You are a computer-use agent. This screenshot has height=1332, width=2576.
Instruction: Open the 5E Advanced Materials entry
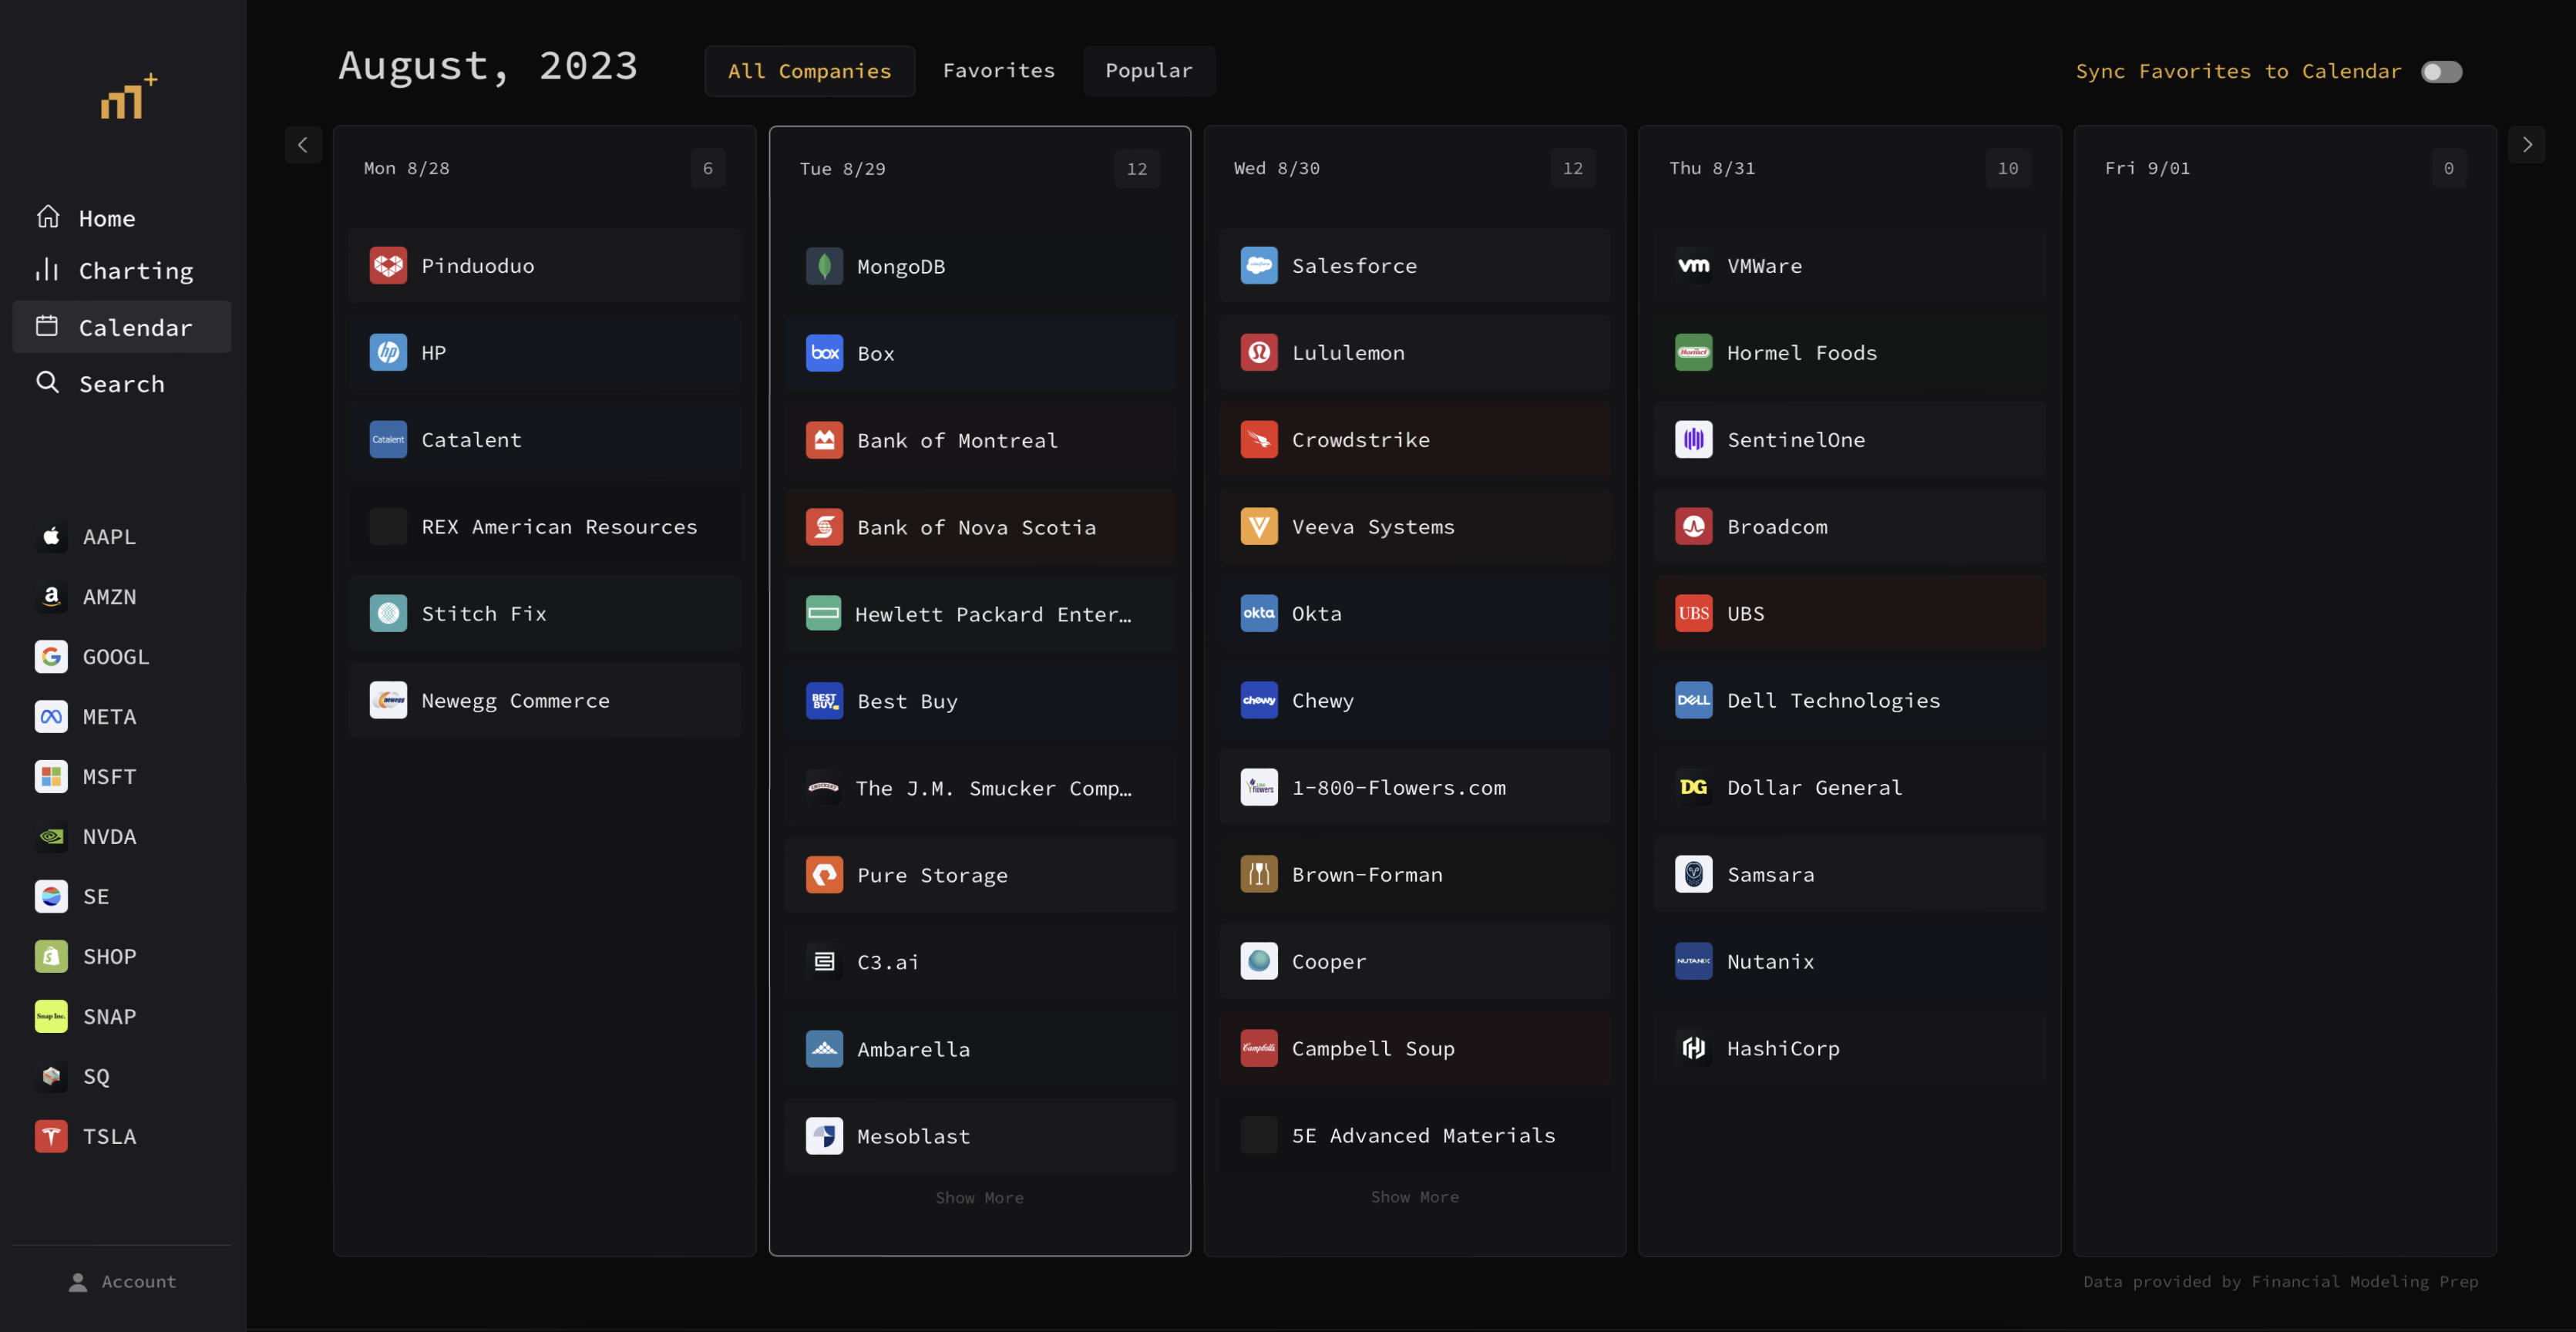click(x=1414, y=1136)
